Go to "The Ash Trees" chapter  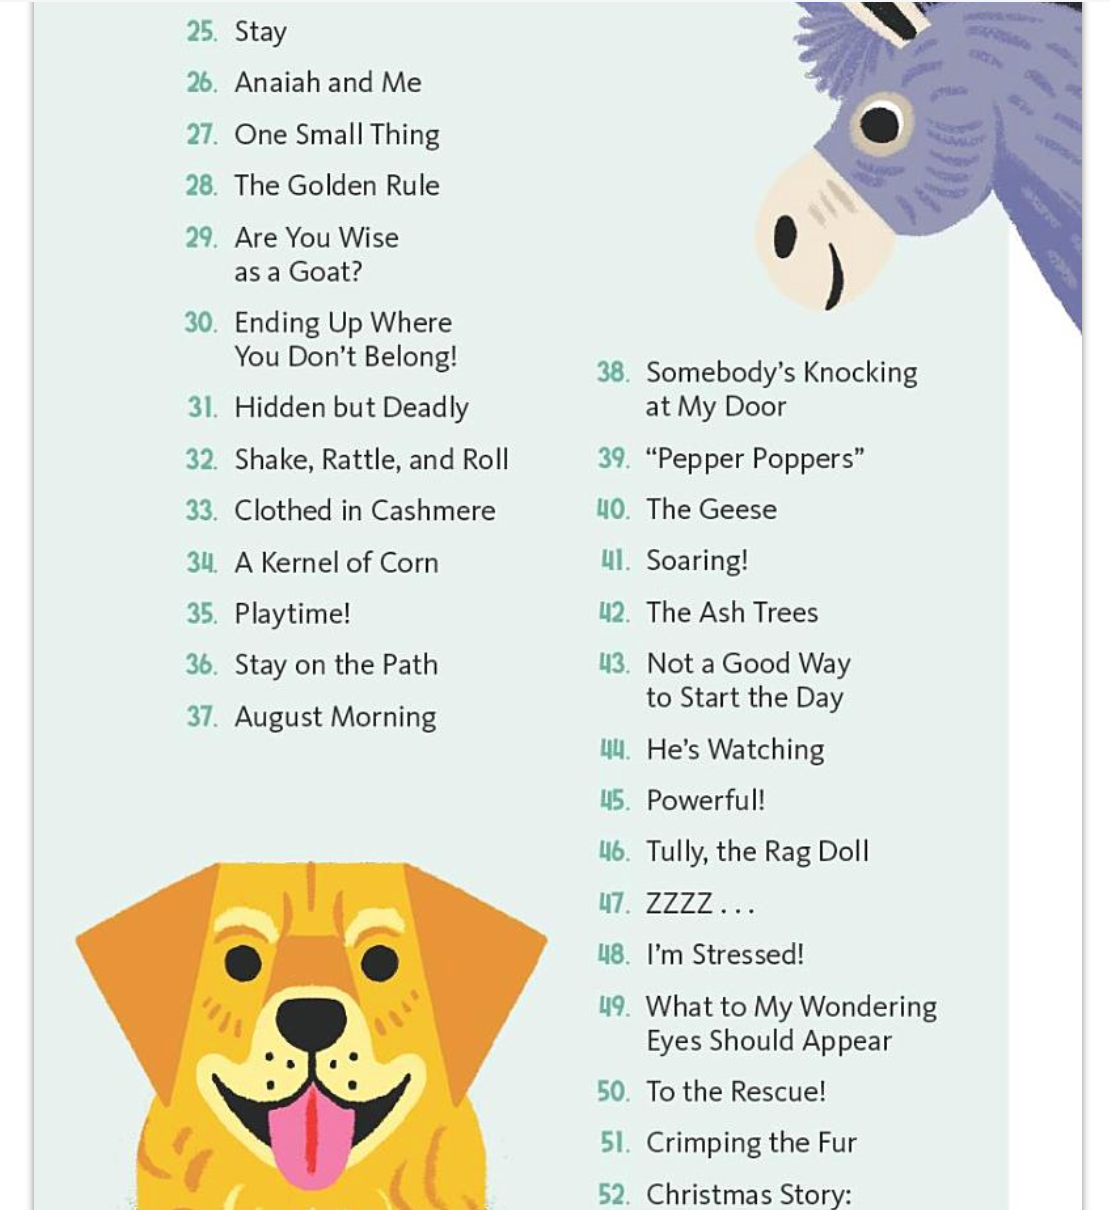pos(732,613)
